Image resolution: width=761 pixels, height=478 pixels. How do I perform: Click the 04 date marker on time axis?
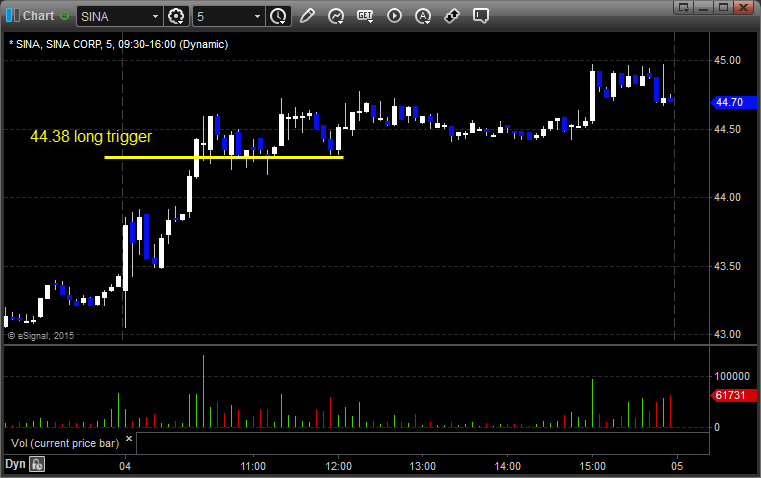click(125, 466)
